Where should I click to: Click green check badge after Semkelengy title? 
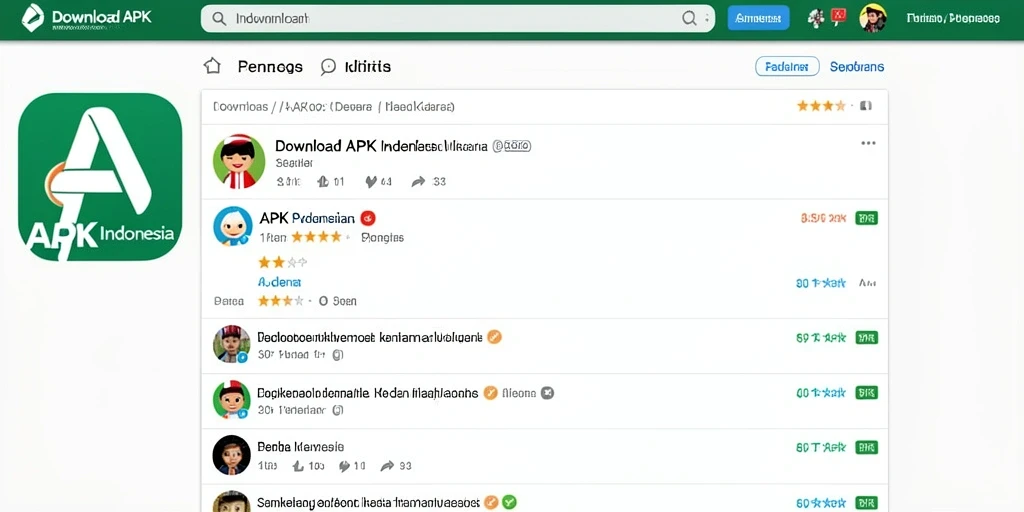point(509,502)
